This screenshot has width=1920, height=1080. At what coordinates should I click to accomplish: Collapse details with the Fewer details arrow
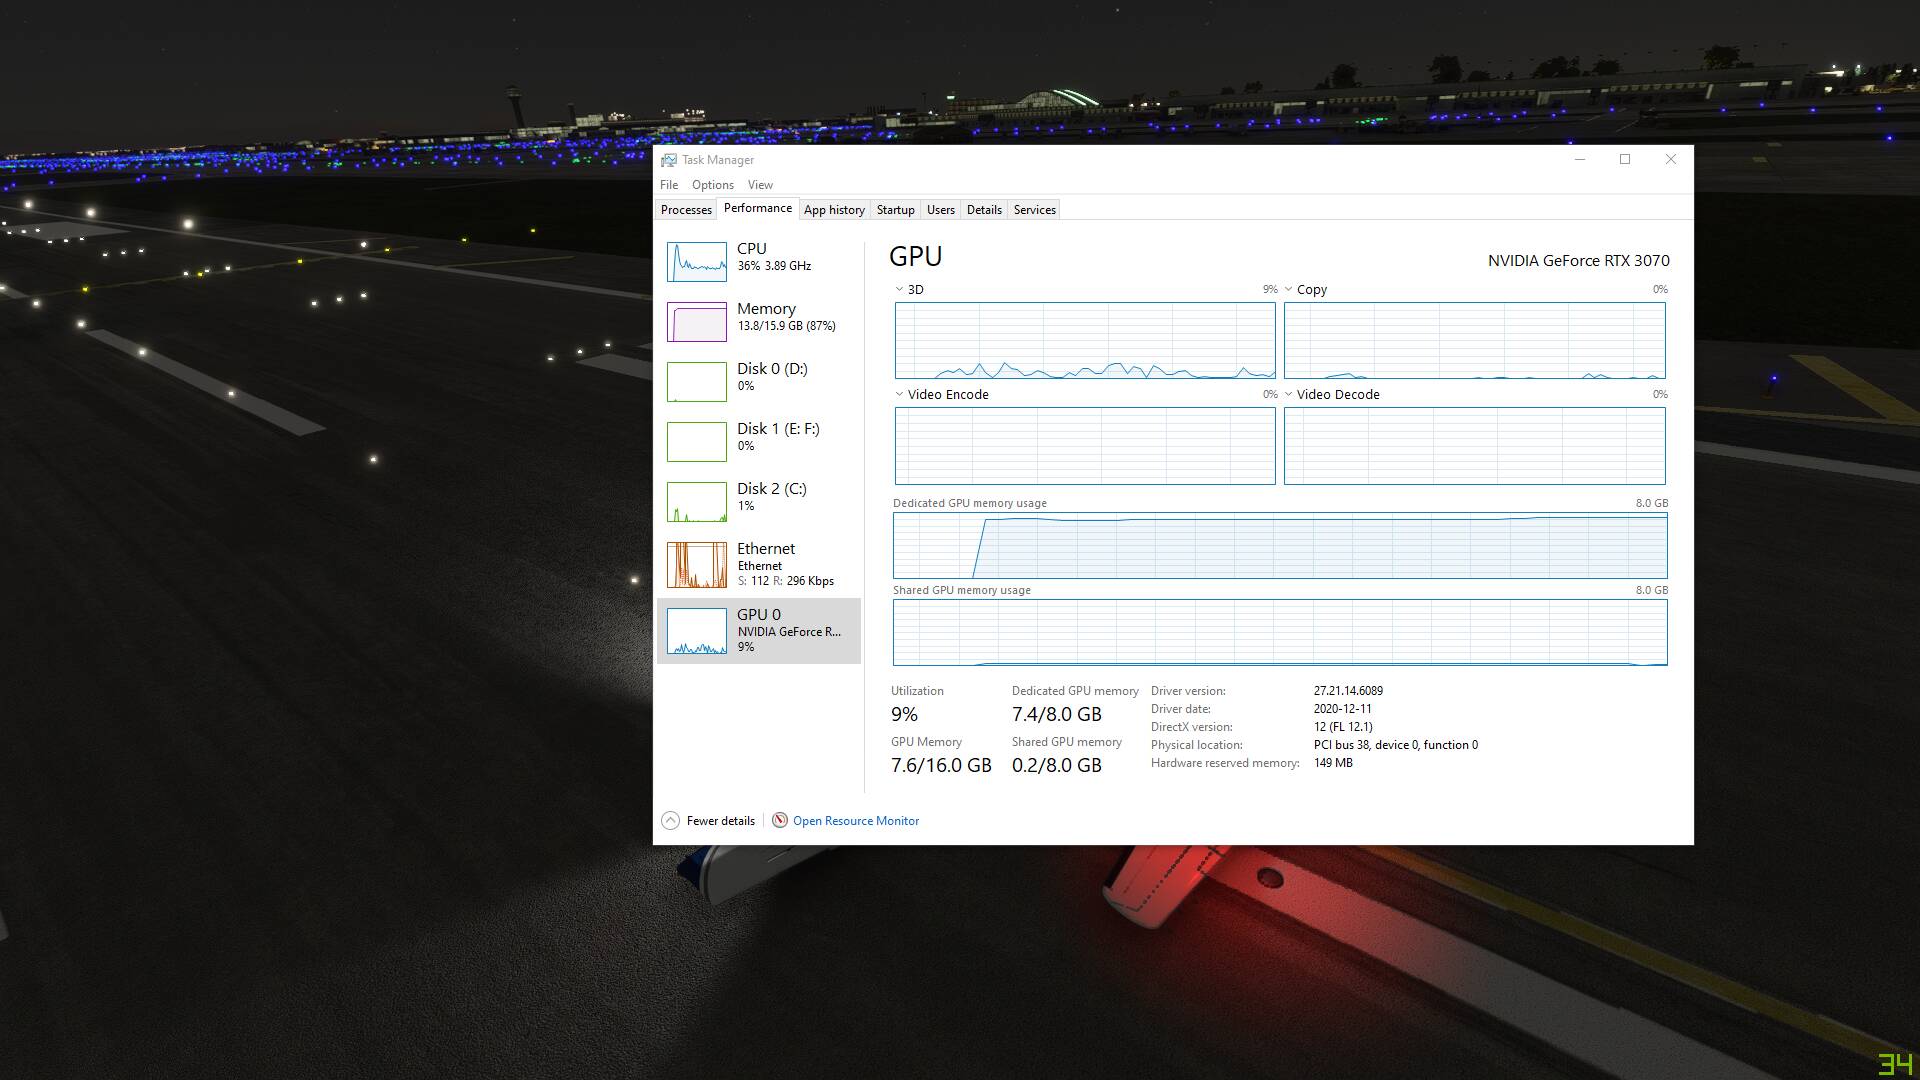670,821
